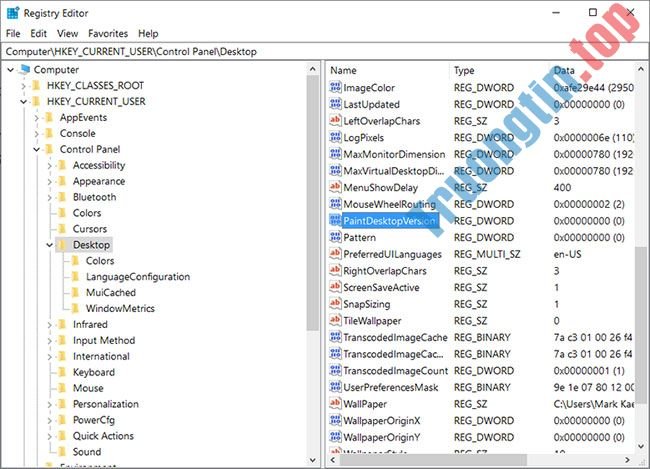Click the values pane horizontal scroll right arrow
This screenshot has width=650, height=469.
628,460
